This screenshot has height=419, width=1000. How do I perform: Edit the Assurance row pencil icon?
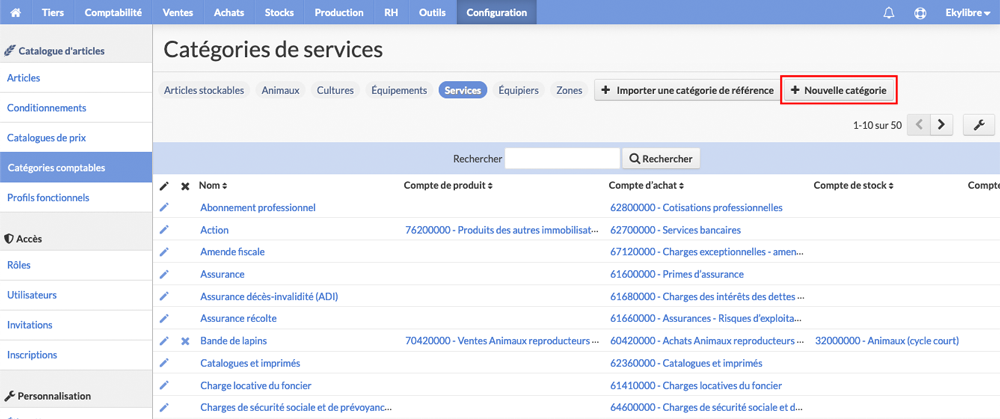[x=164, y=274]
